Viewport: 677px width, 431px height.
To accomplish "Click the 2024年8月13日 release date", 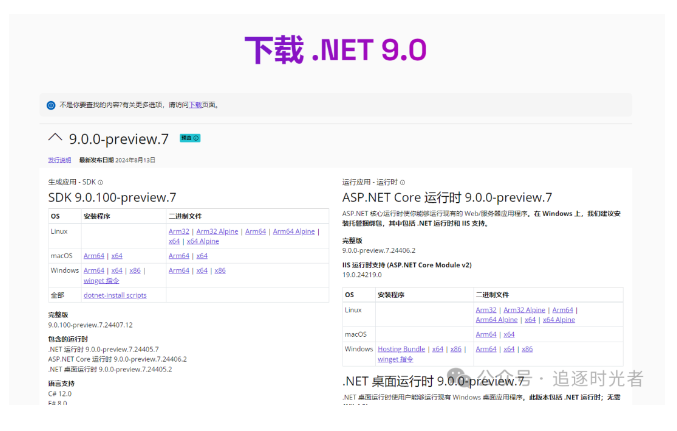I will tap(135, 160).
